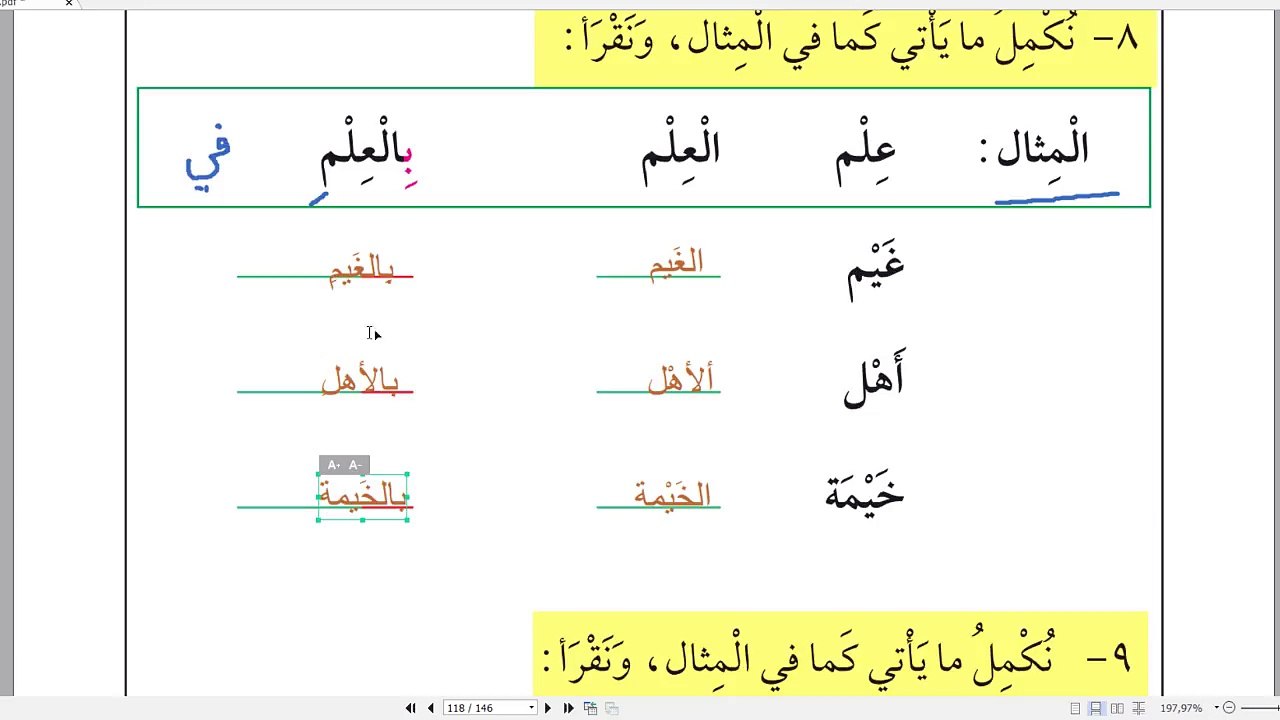
Task: Switch to single page view
Action: [1075, 708]
